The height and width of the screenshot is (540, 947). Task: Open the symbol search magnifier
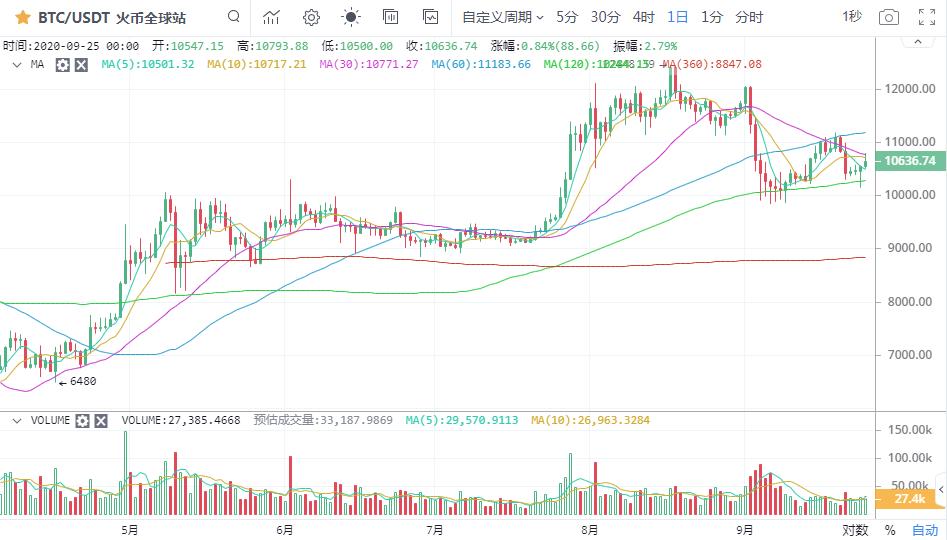(233, 17)
